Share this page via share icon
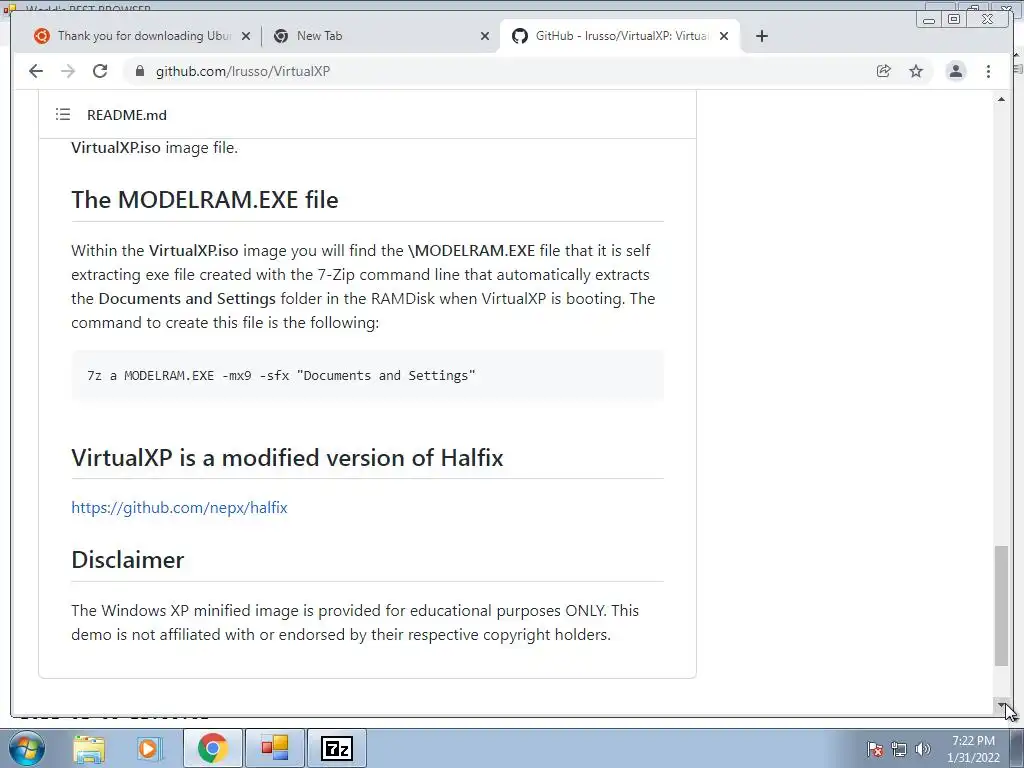Viewport: 1024px width, 768px height. (884, 71)
